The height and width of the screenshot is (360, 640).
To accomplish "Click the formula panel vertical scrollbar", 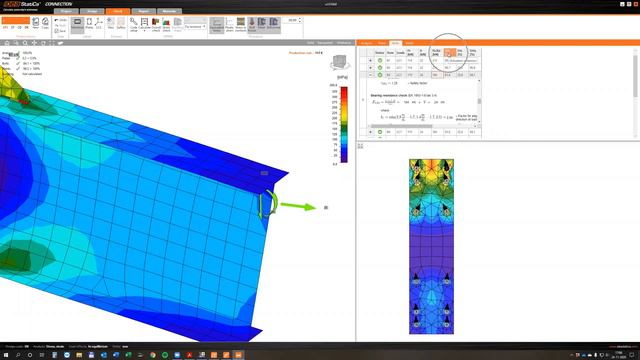I will tap(479, 101).
